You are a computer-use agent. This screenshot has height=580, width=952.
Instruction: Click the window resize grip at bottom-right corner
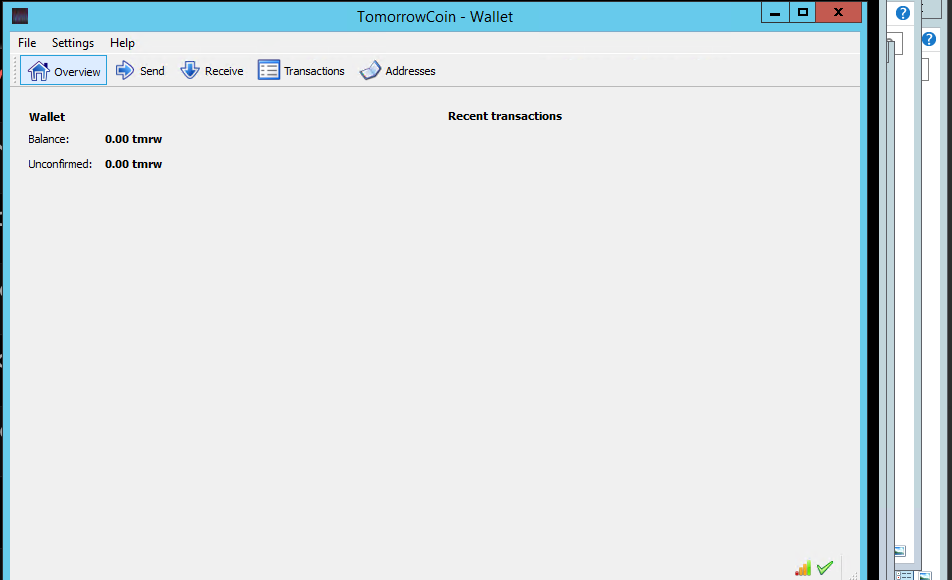853,575
